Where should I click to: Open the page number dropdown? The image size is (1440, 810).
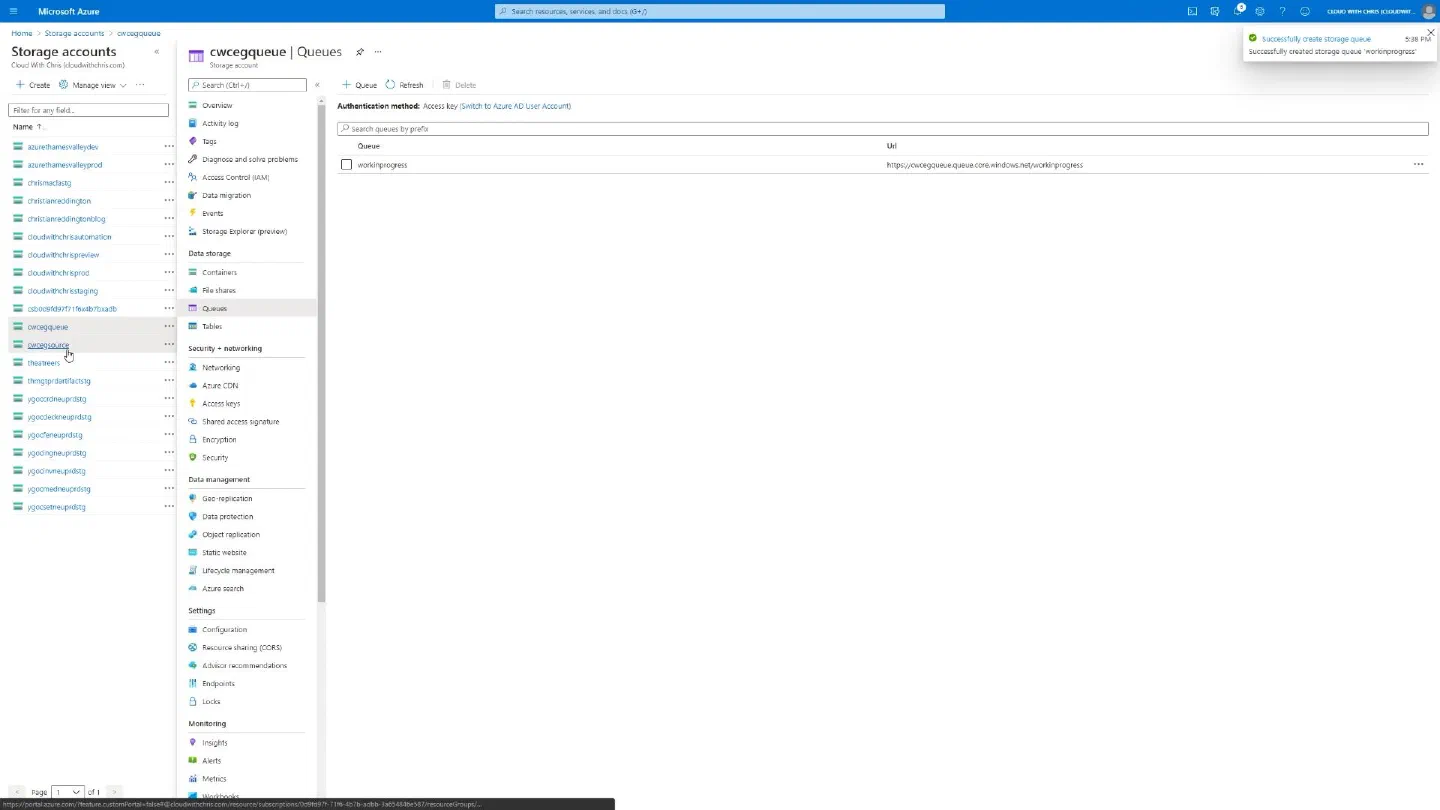67,792
